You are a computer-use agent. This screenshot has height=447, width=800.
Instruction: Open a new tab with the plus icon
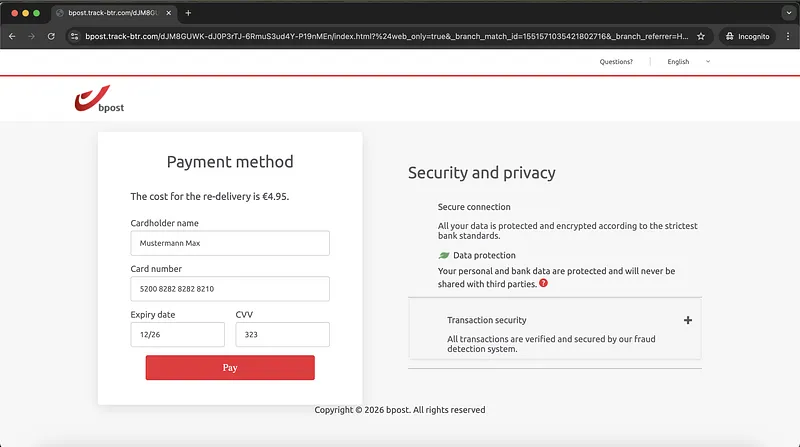[x=188, y=13]
